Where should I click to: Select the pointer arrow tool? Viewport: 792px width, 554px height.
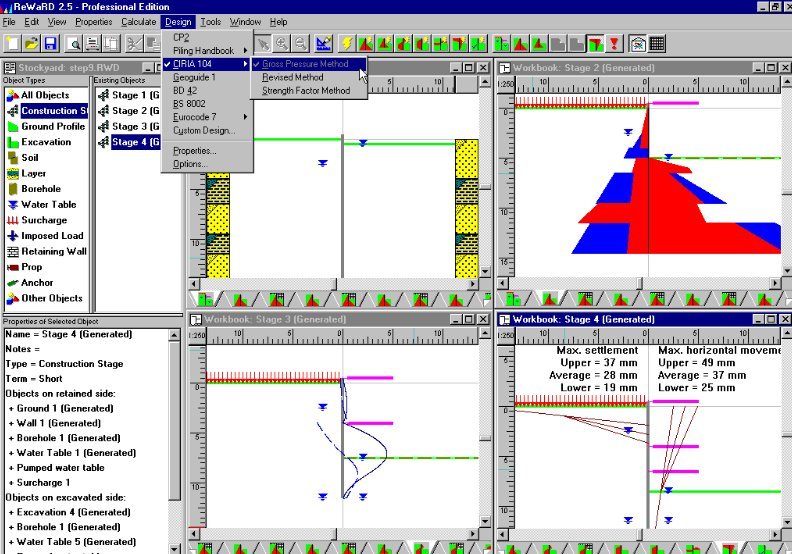(263, 44)
